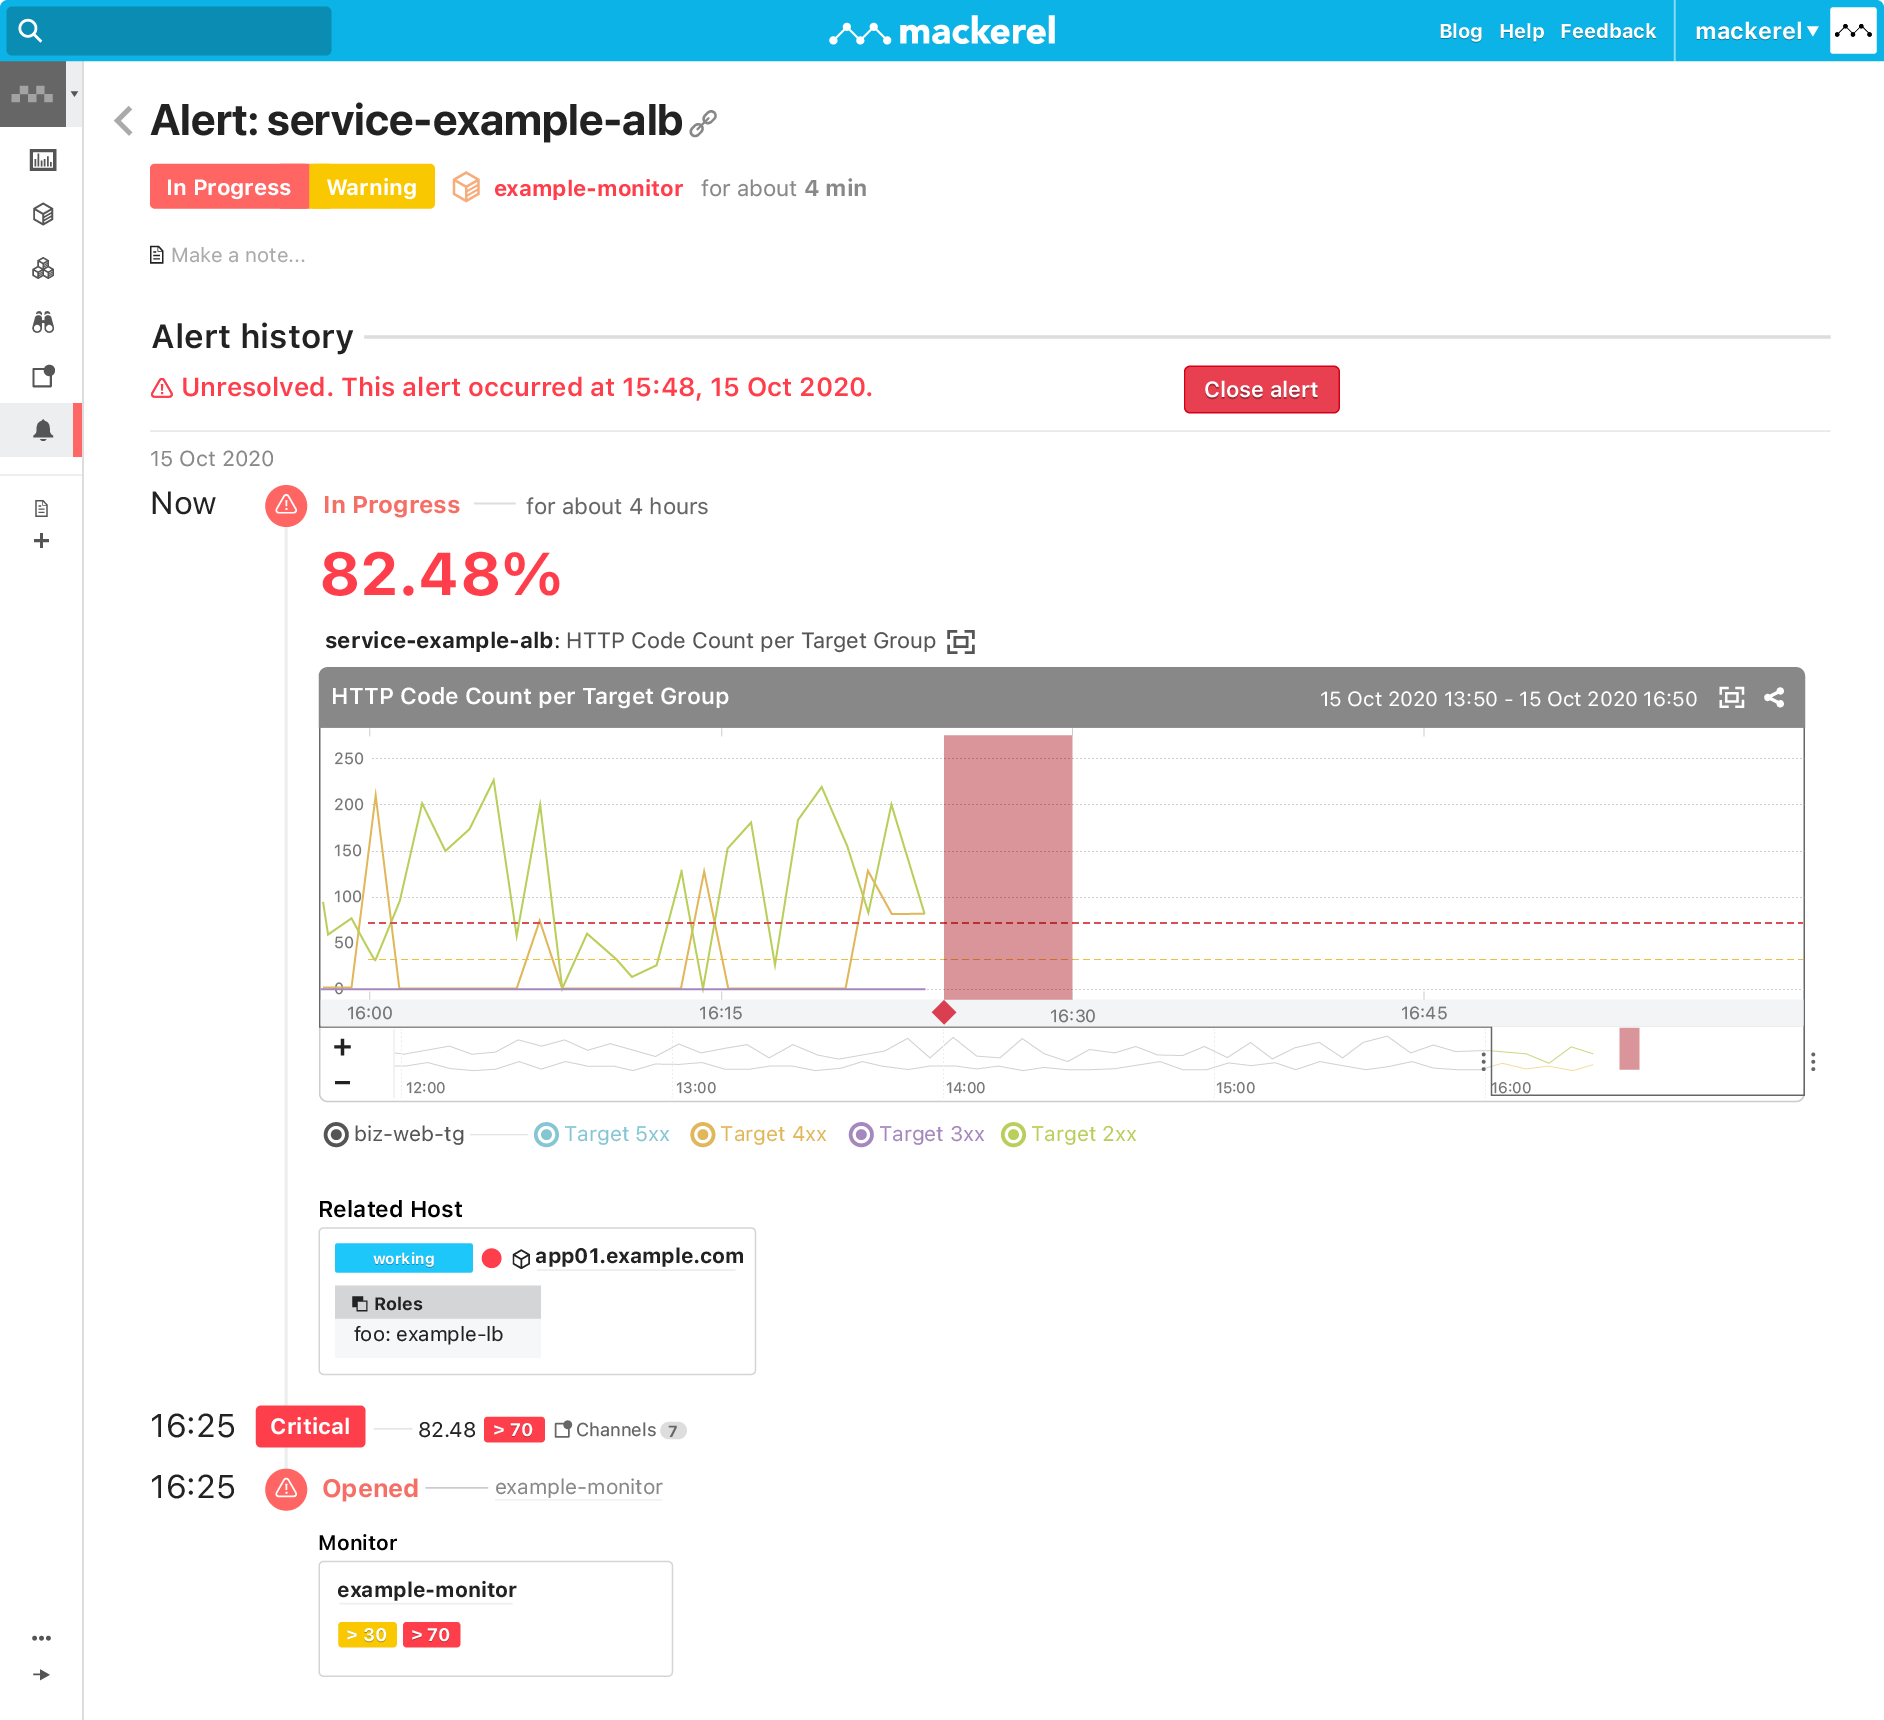Image resolution: width=1884 pixels, height=1720 pixels.
Task: Click the document icon in sidebar
Action: point(41,509)
